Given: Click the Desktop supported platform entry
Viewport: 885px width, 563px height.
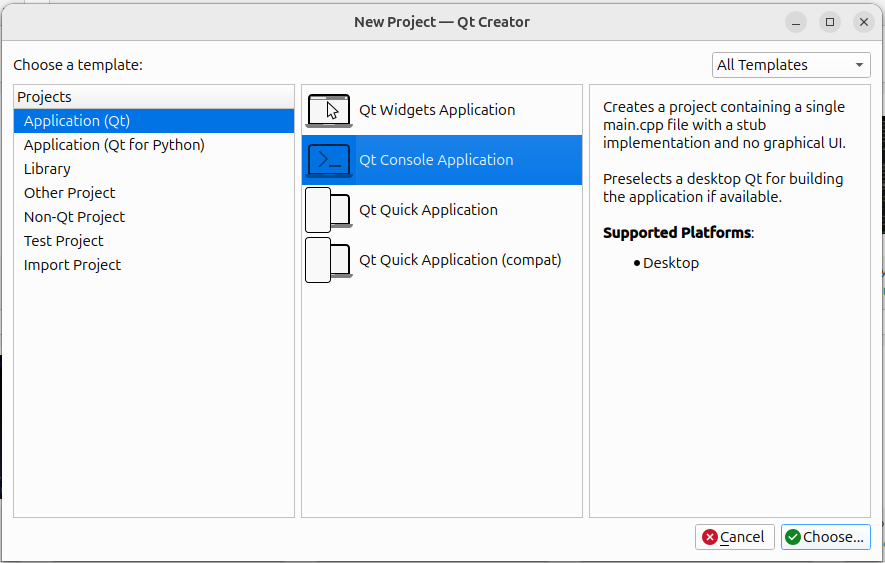Looking at the screenshot, I should [x=671, y=263].
